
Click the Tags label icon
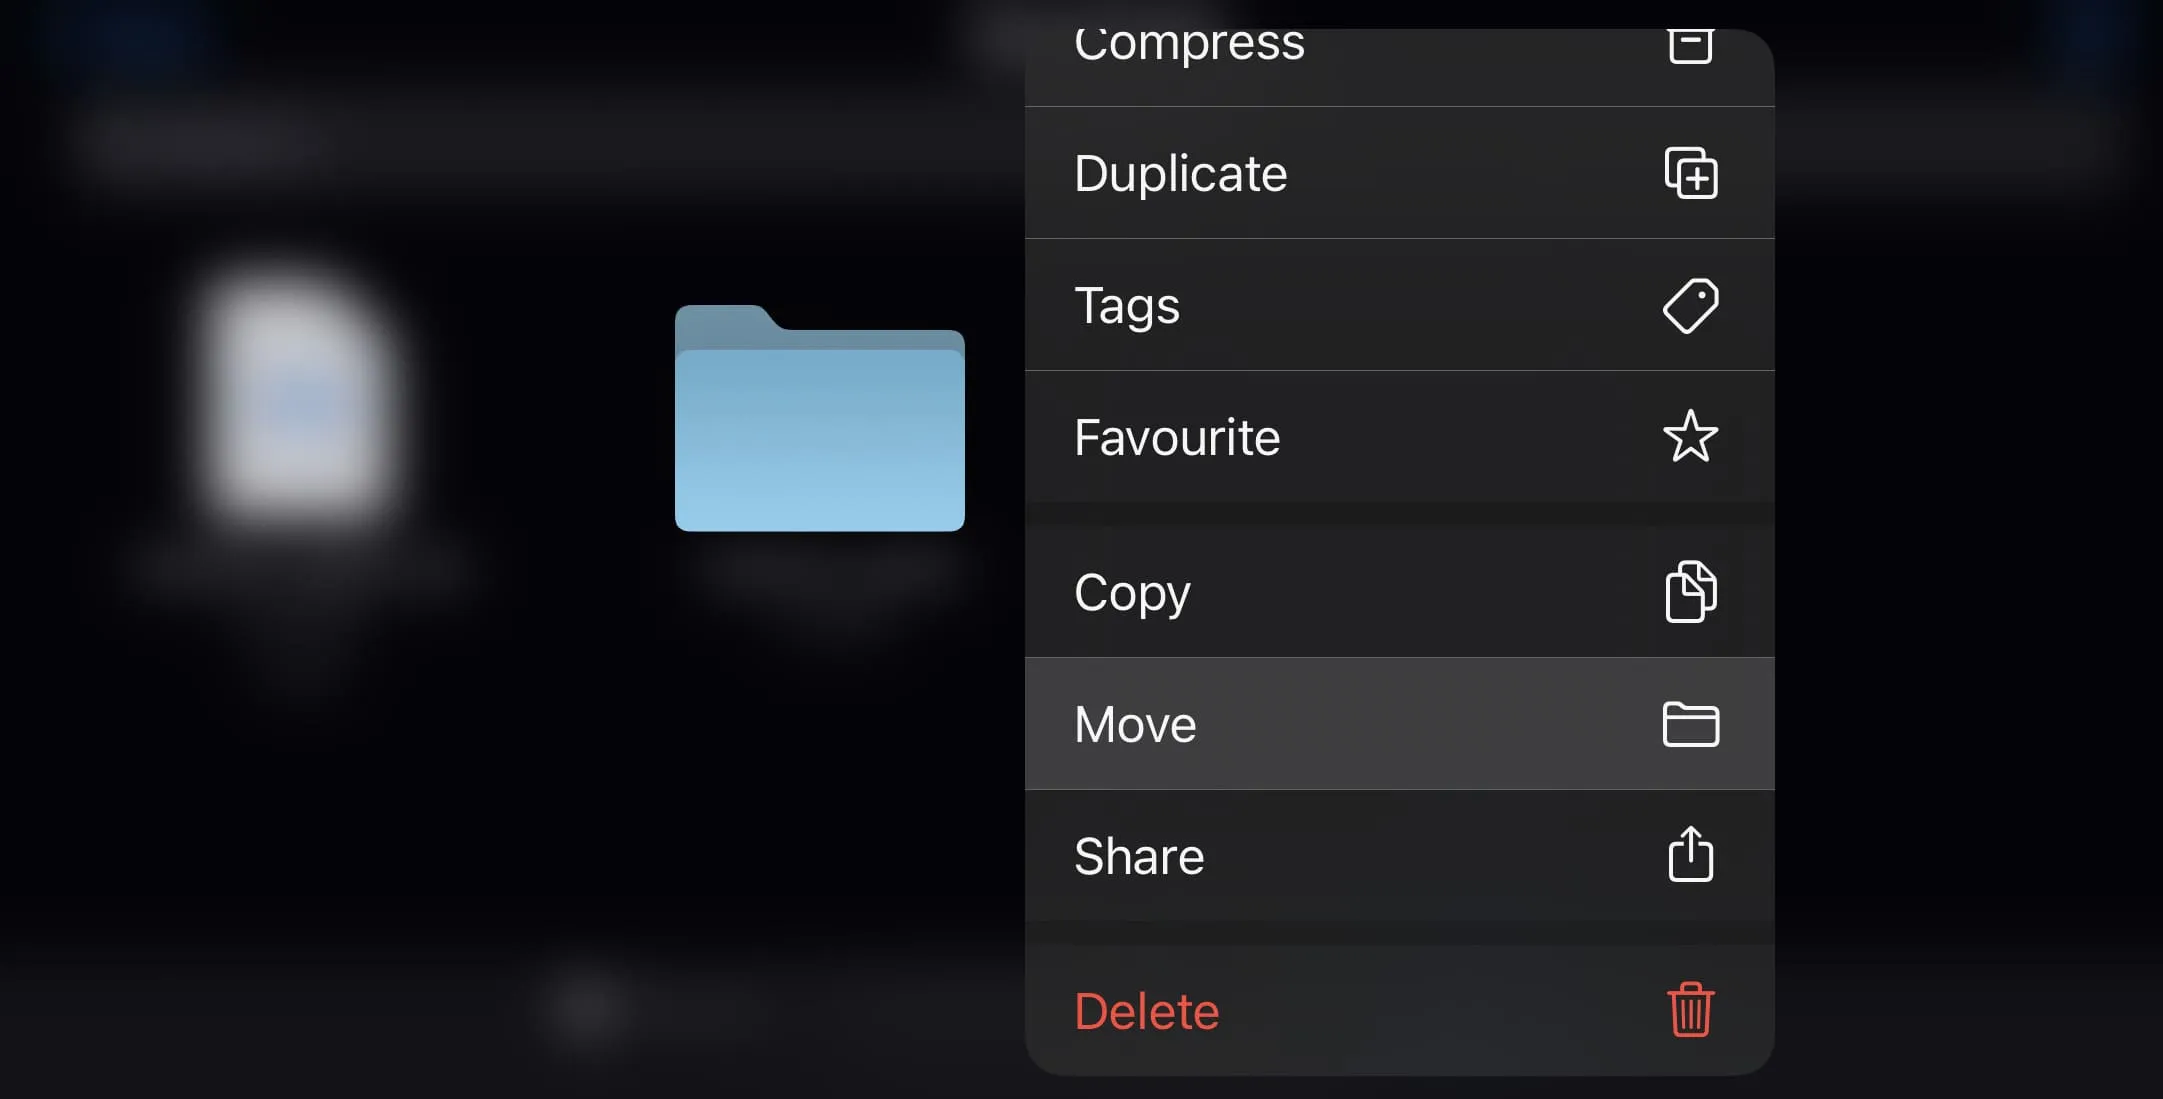pyautogui.click(x=1690, y=306)
